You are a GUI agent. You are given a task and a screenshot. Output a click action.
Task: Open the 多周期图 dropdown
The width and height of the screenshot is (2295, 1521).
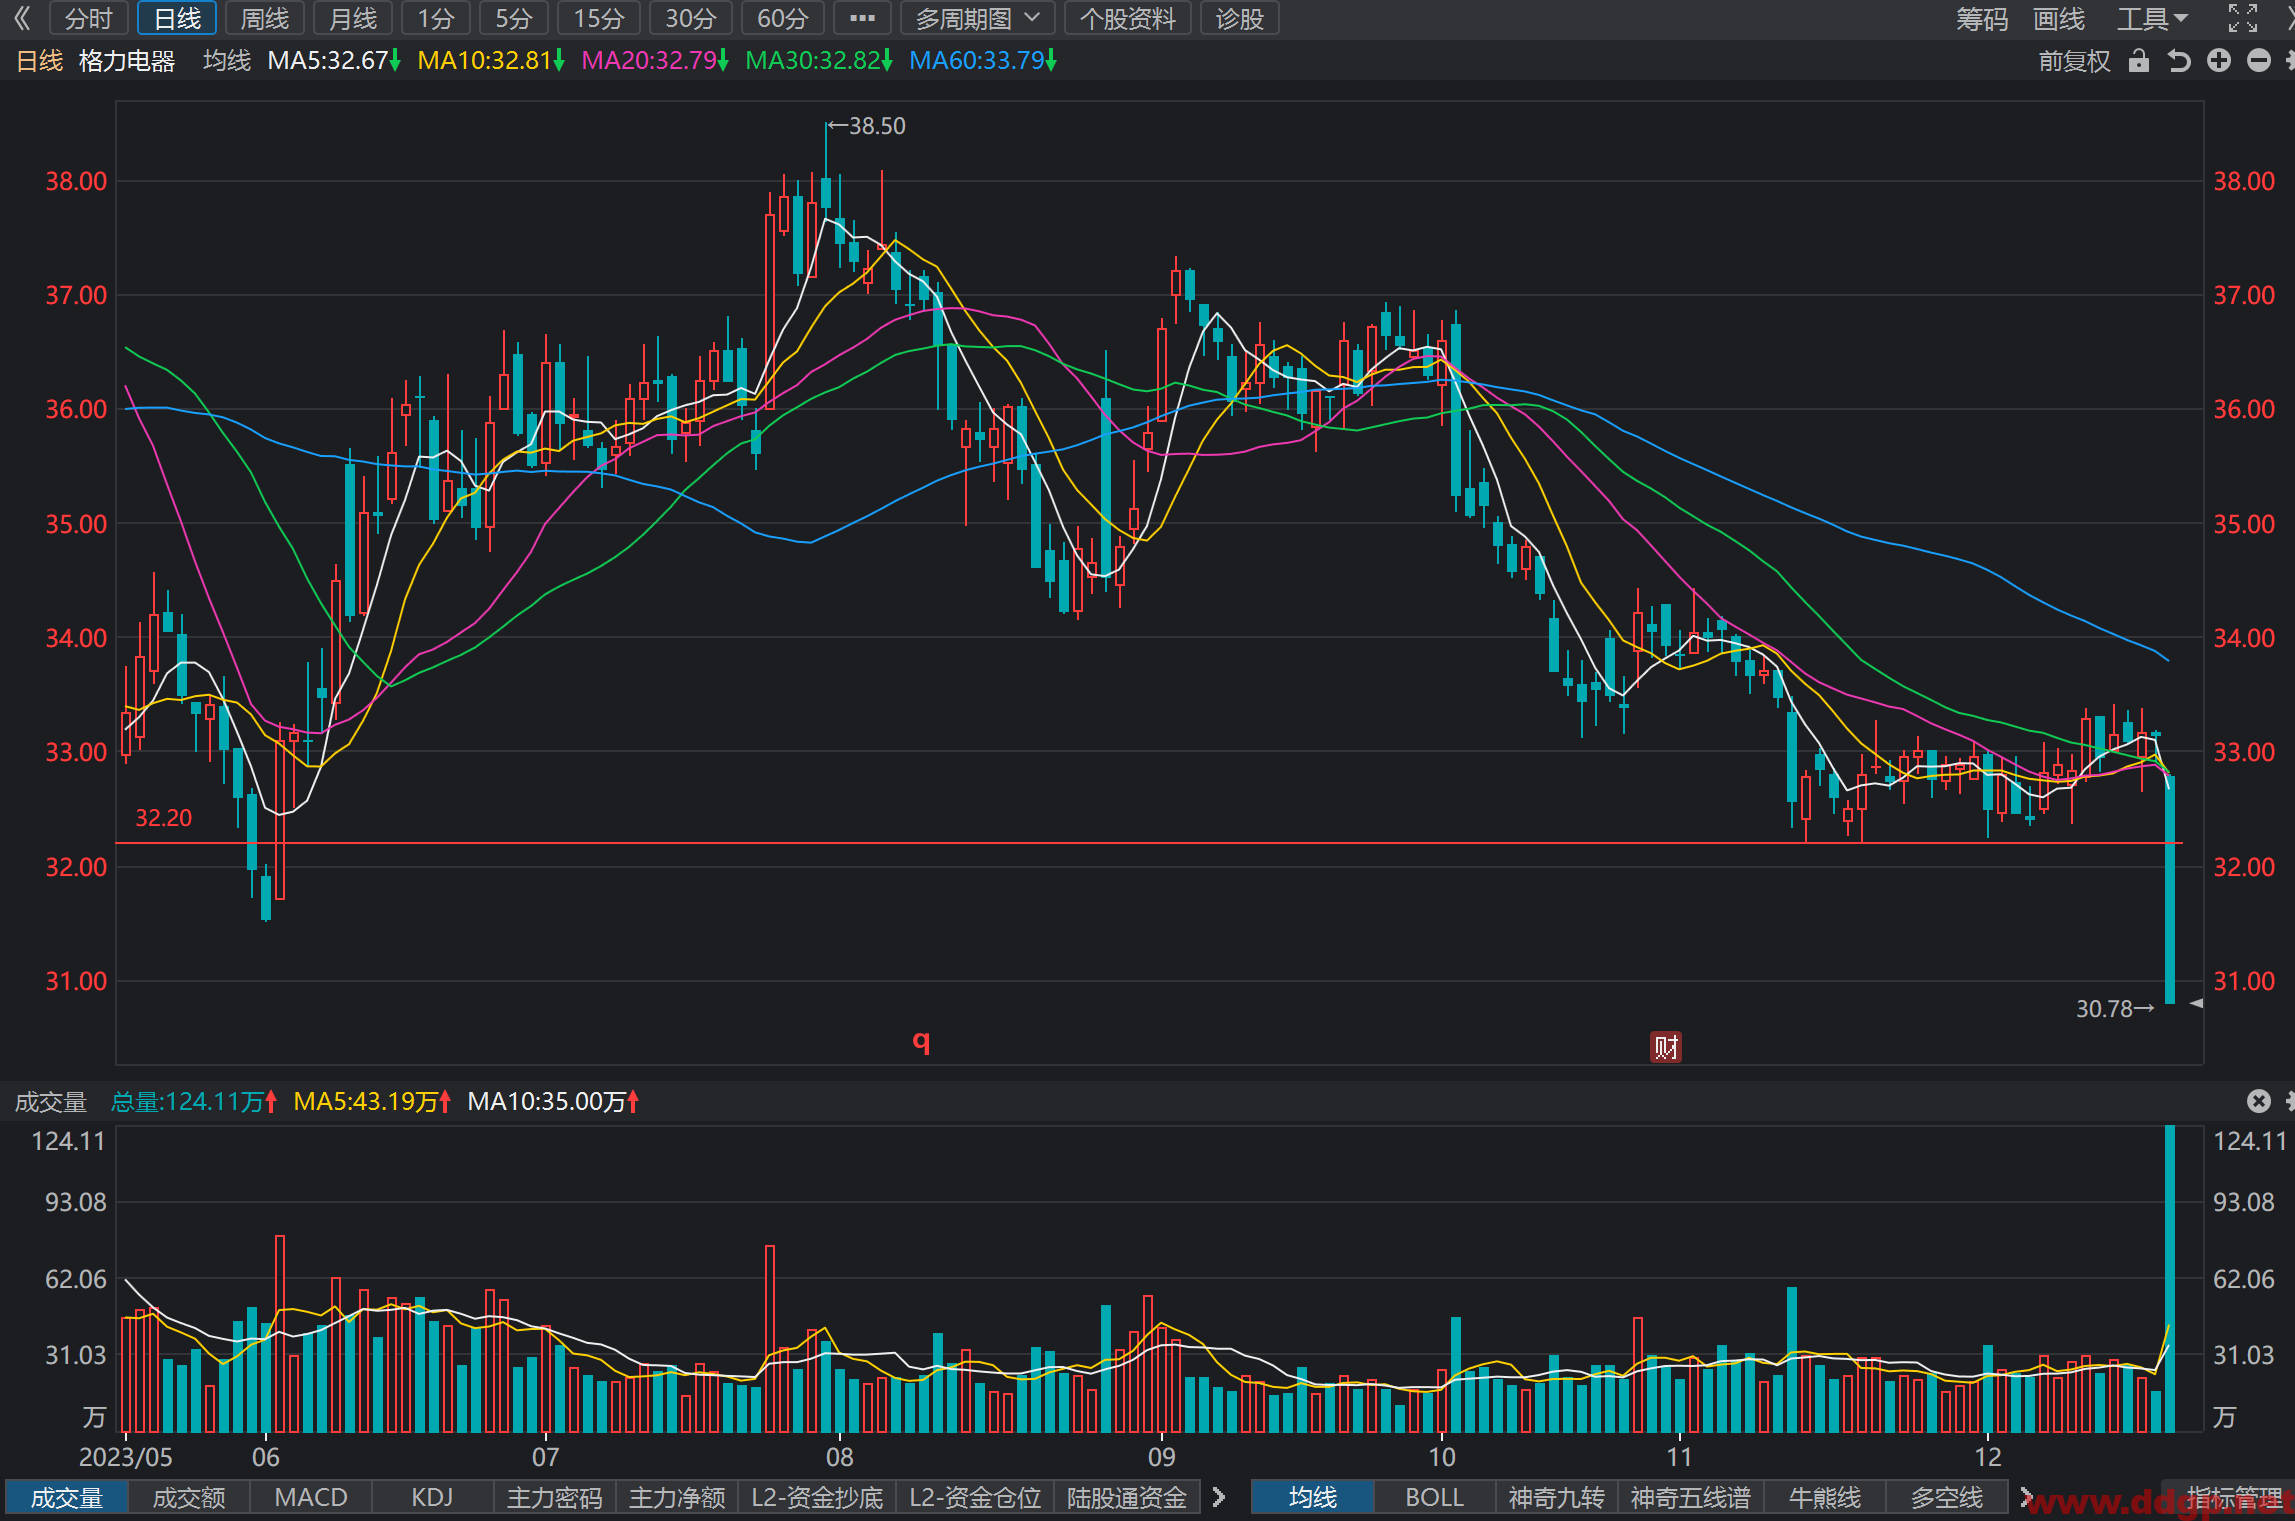click(x=978, y=18)
